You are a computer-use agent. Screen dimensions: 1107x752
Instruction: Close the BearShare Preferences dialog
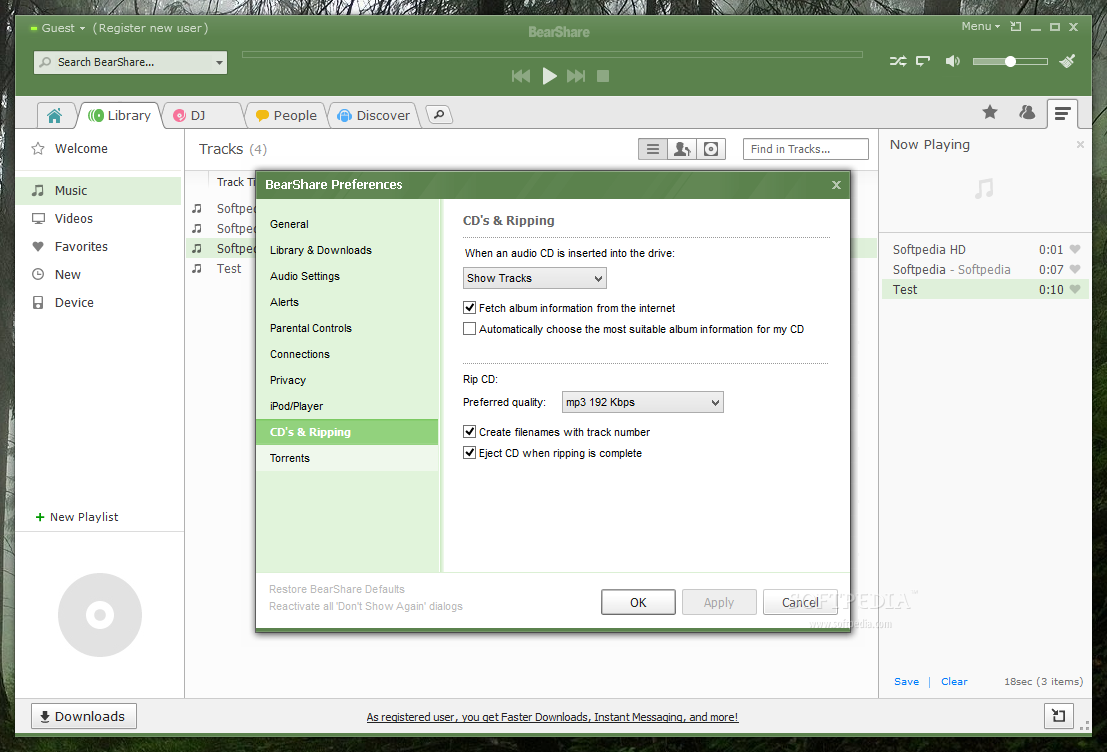837,185
